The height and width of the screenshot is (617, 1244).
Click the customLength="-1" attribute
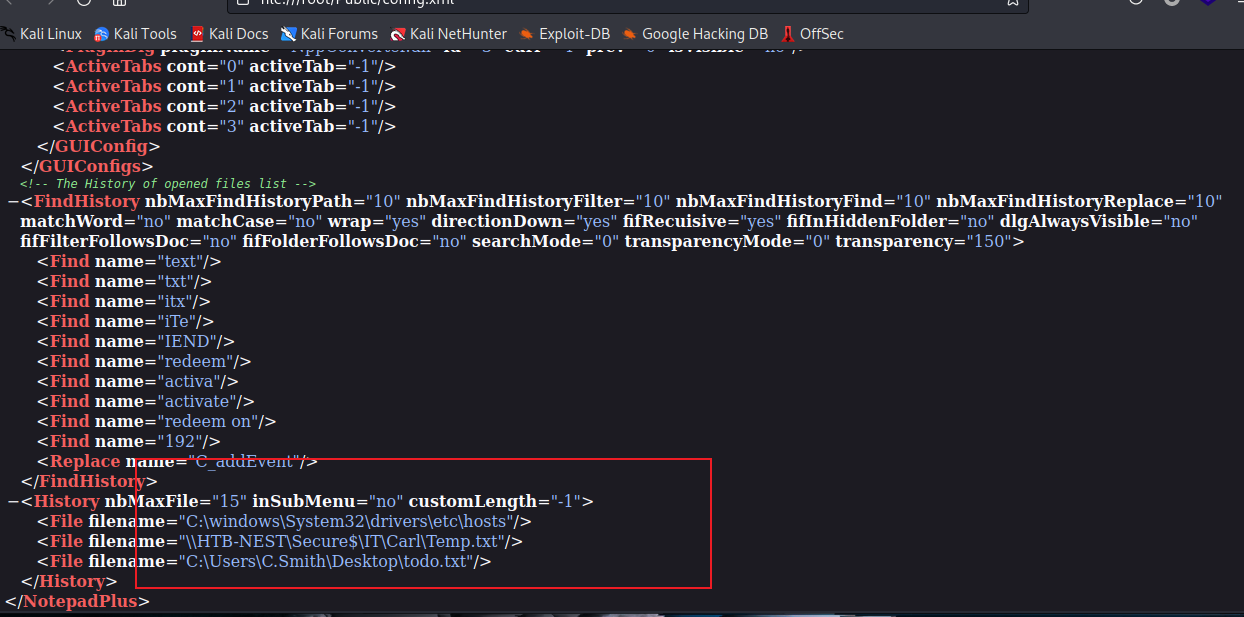496,501
